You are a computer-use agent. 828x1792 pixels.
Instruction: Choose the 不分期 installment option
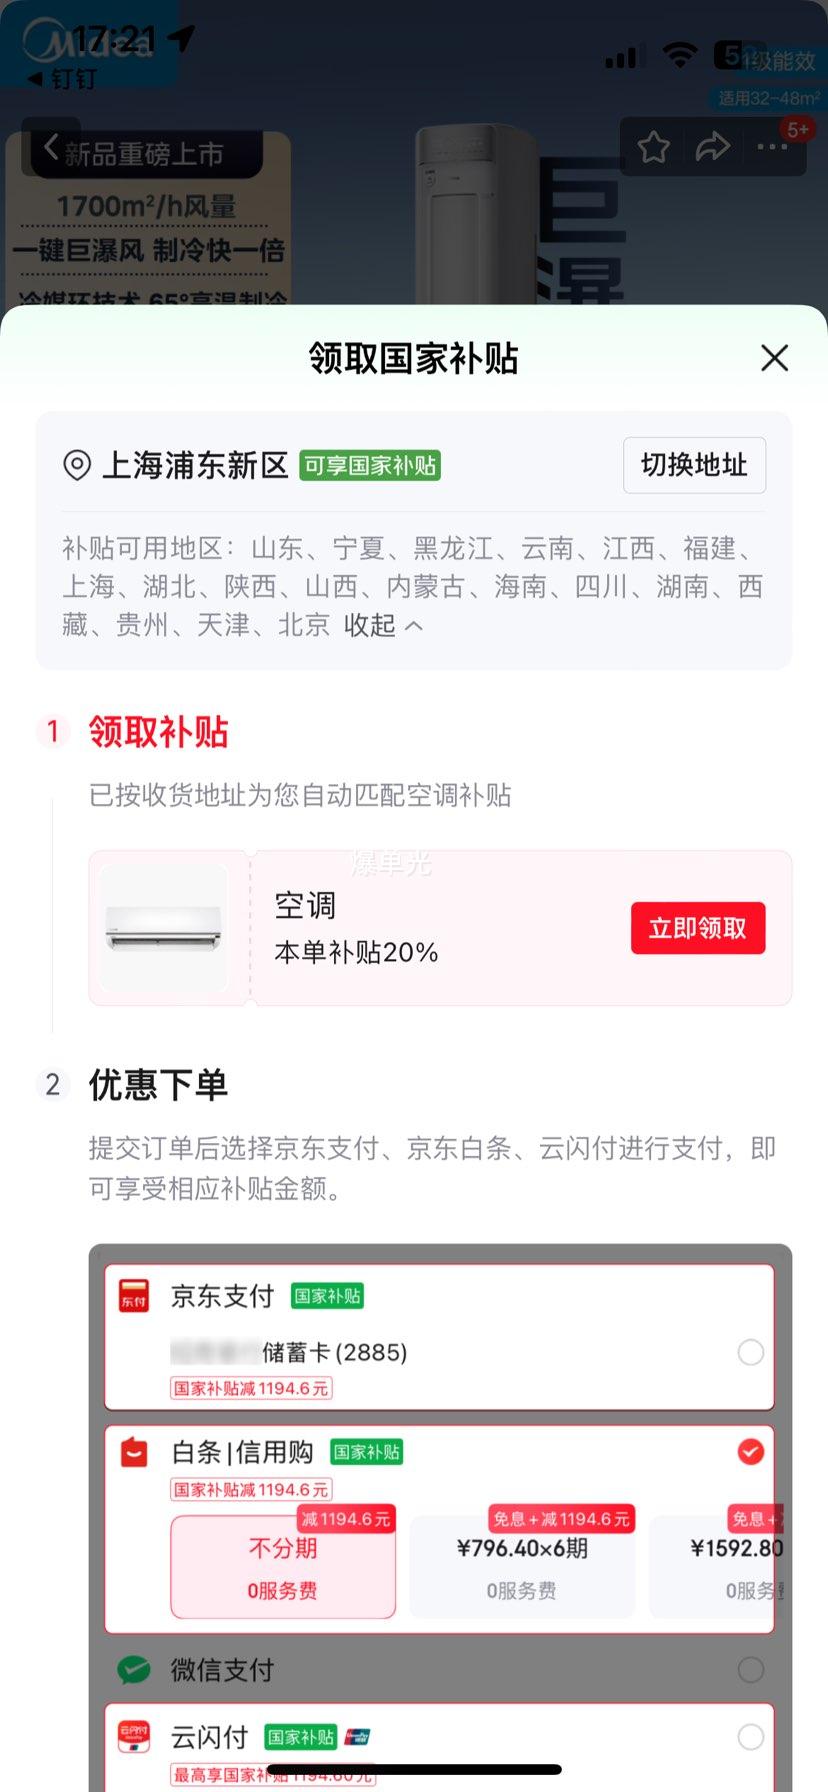click(283, 1567)
